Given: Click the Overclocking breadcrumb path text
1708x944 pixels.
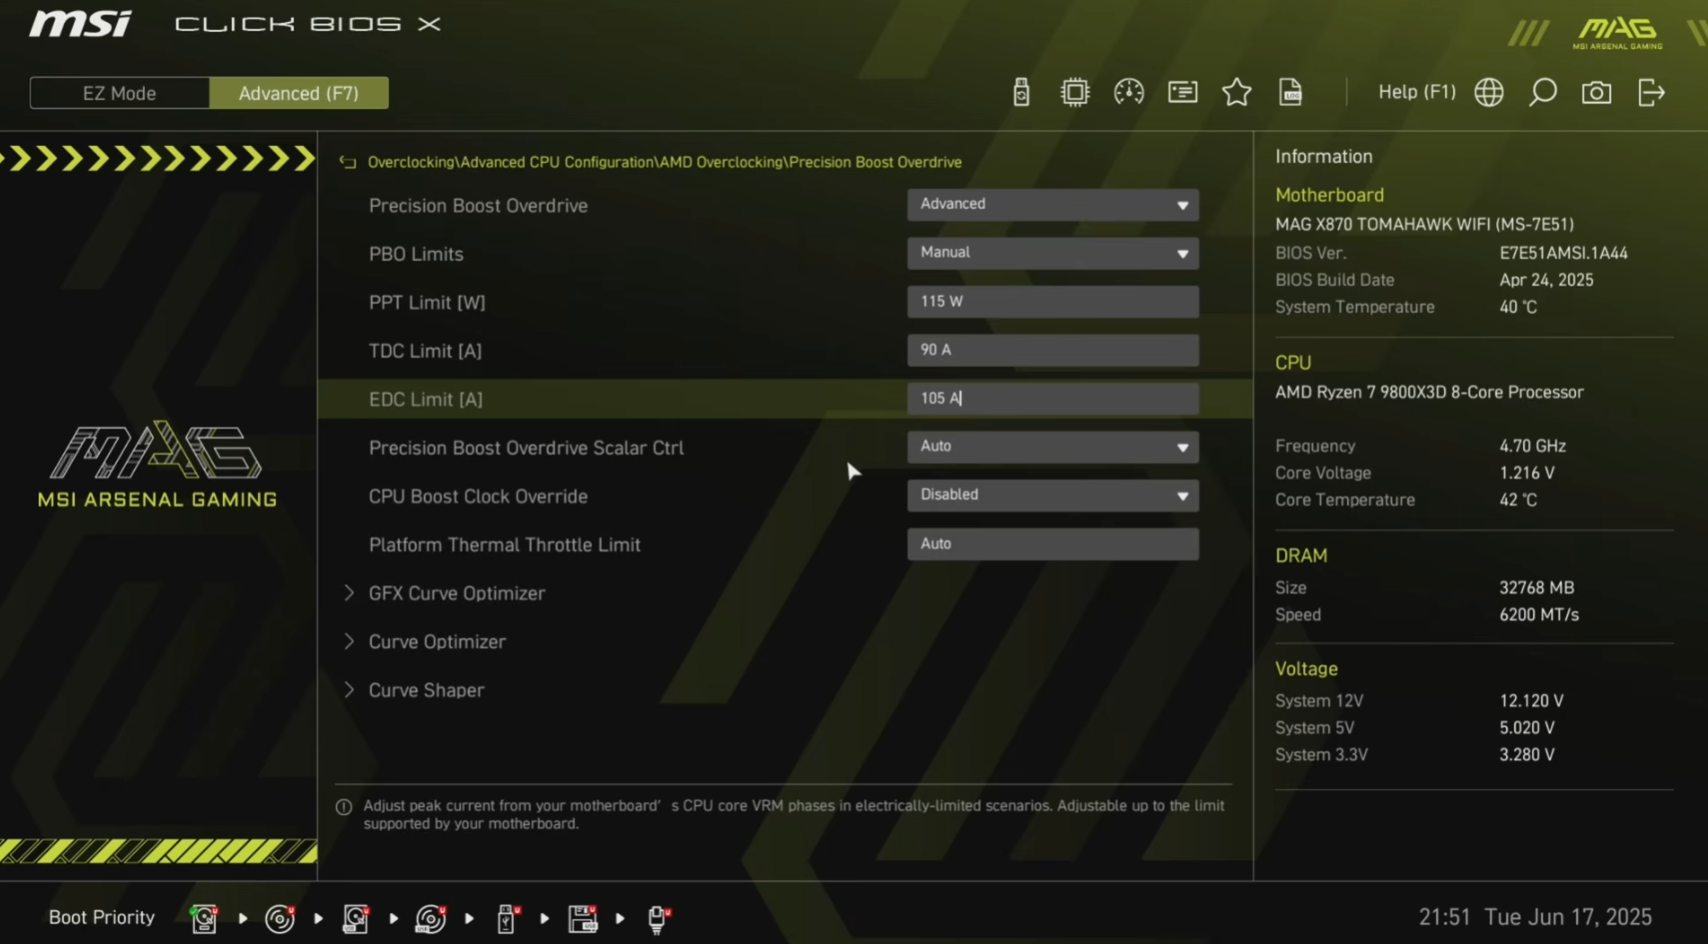Looking at the screenshot, I should tap(665, 162).
